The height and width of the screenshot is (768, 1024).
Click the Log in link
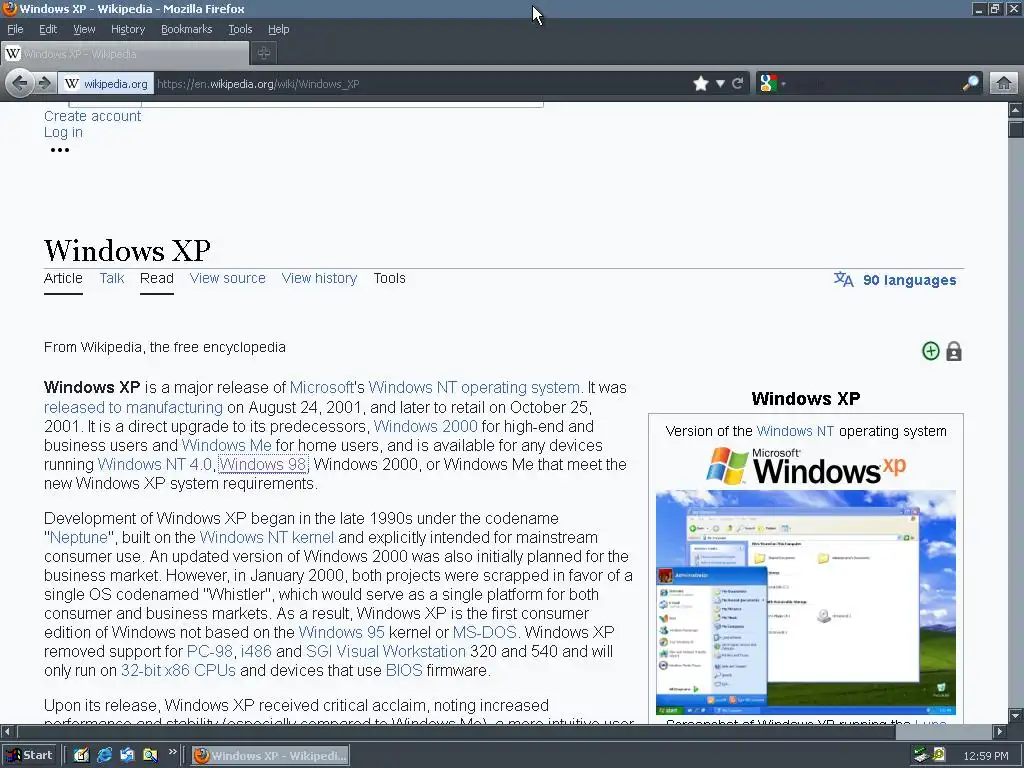63,133
